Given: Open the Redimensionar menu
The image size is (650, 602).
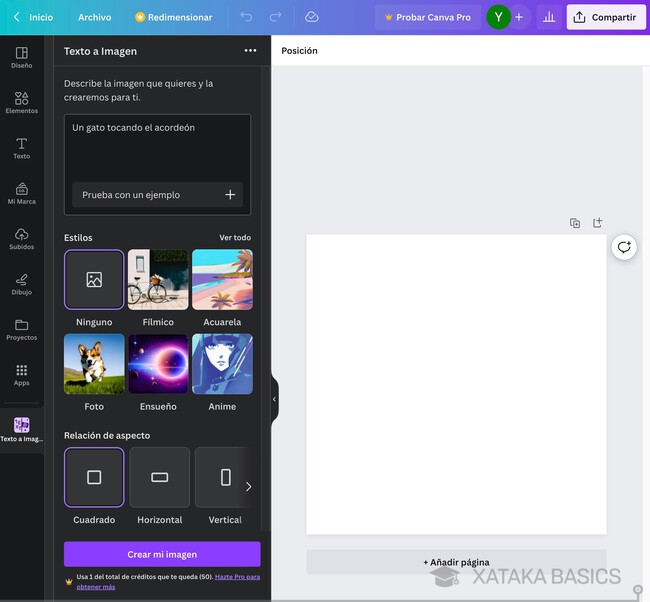Looking at the screenshot, I should (173, 17).
